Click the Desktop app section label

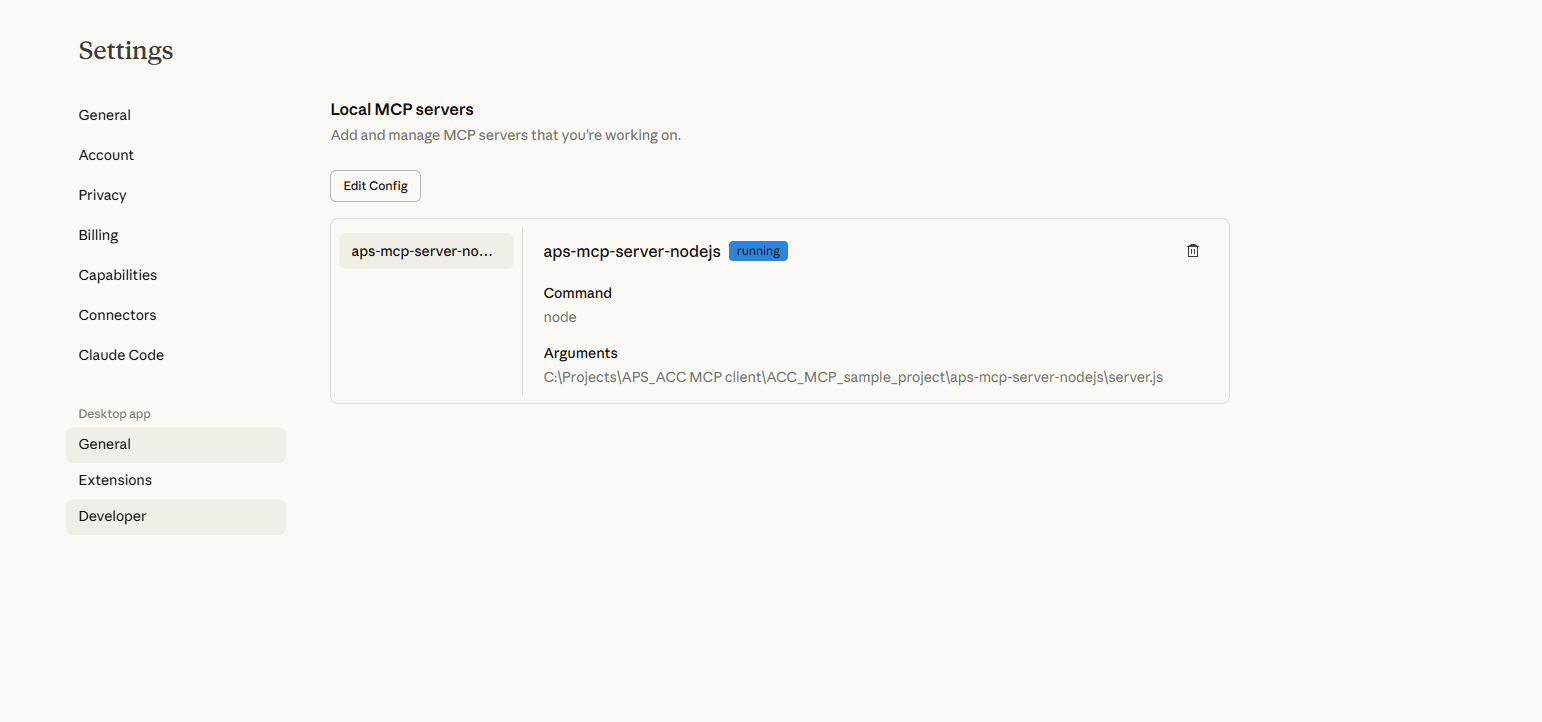114,413
